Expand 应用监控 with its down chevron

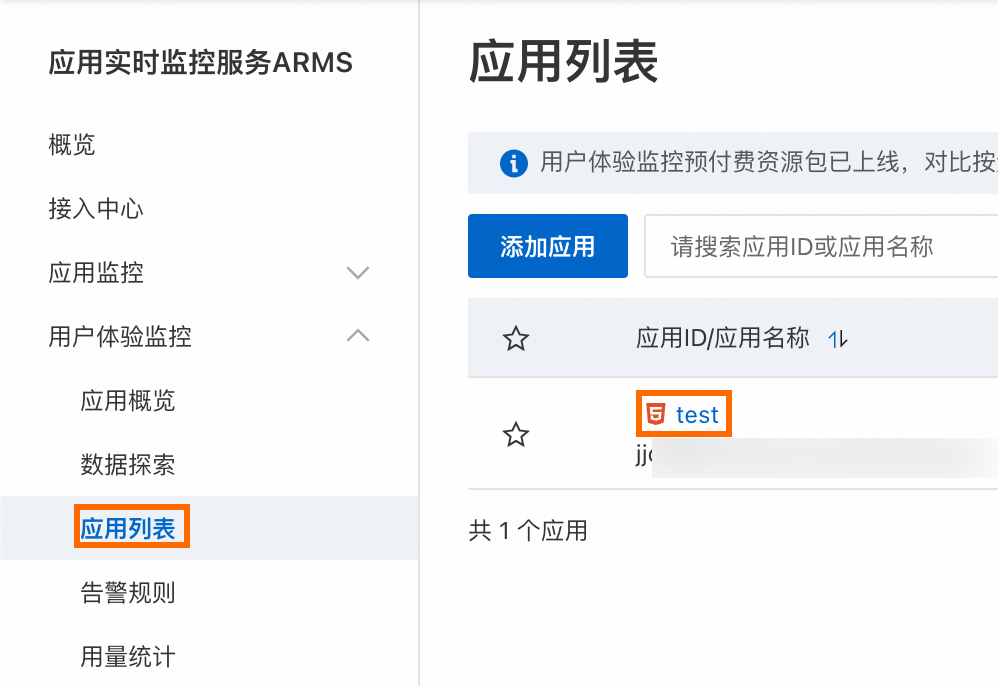coord(357,273)
